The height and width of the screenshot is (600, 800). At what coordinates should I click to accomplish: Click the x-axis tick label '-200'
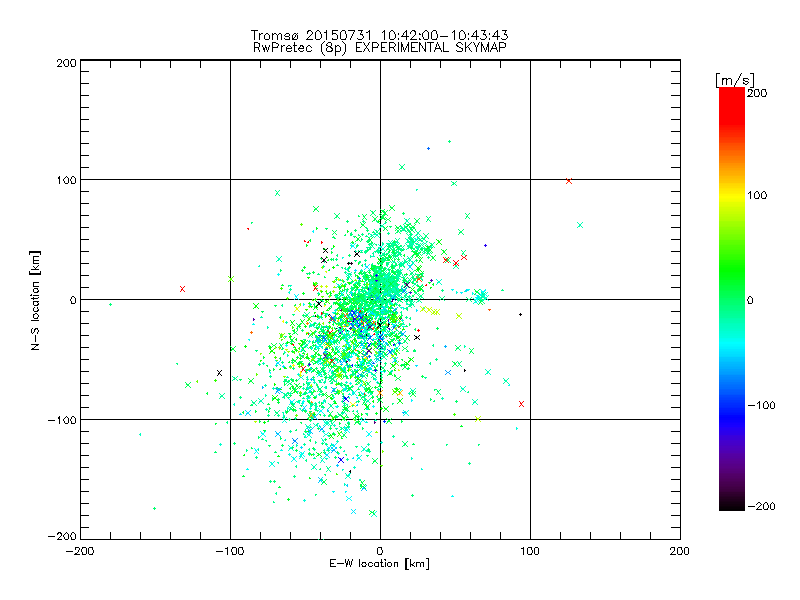pyautogui.click(x=80, y=551)
